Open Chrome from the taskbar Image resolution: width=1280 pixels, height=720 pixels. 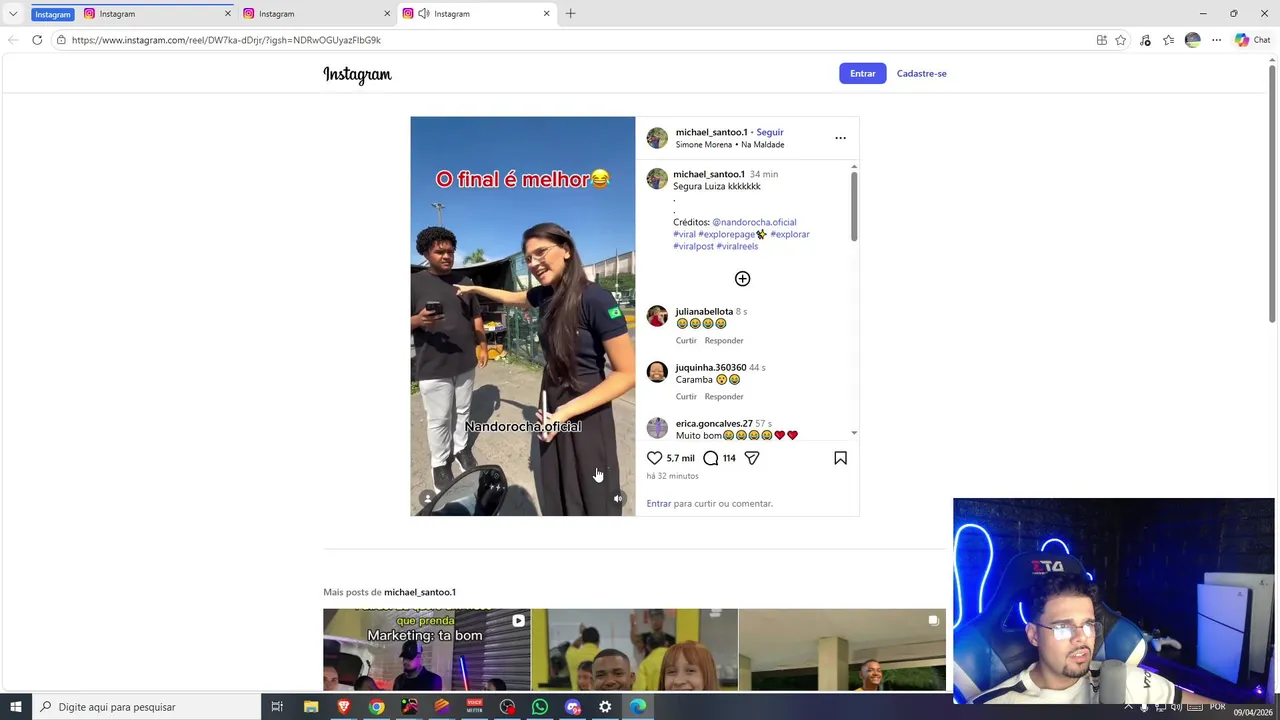click(376, 707)
